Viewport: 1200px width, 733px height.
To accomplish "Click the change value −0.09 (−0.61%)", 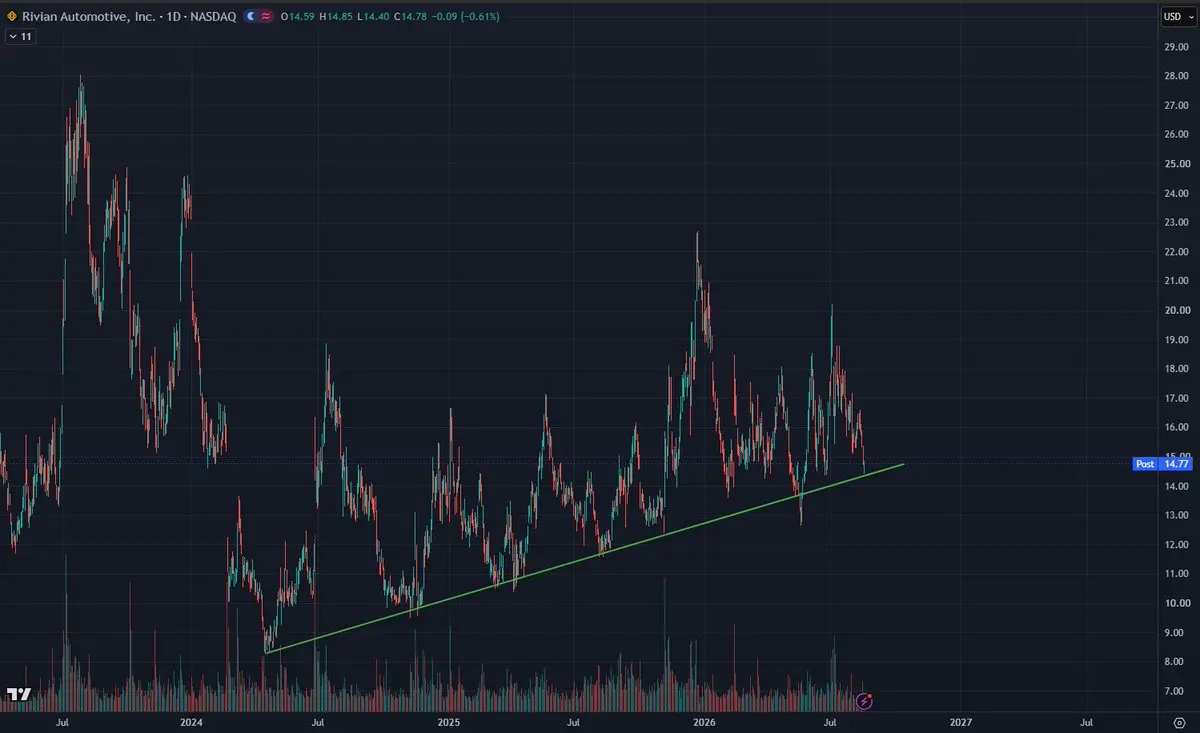I will tap(466, 17).
